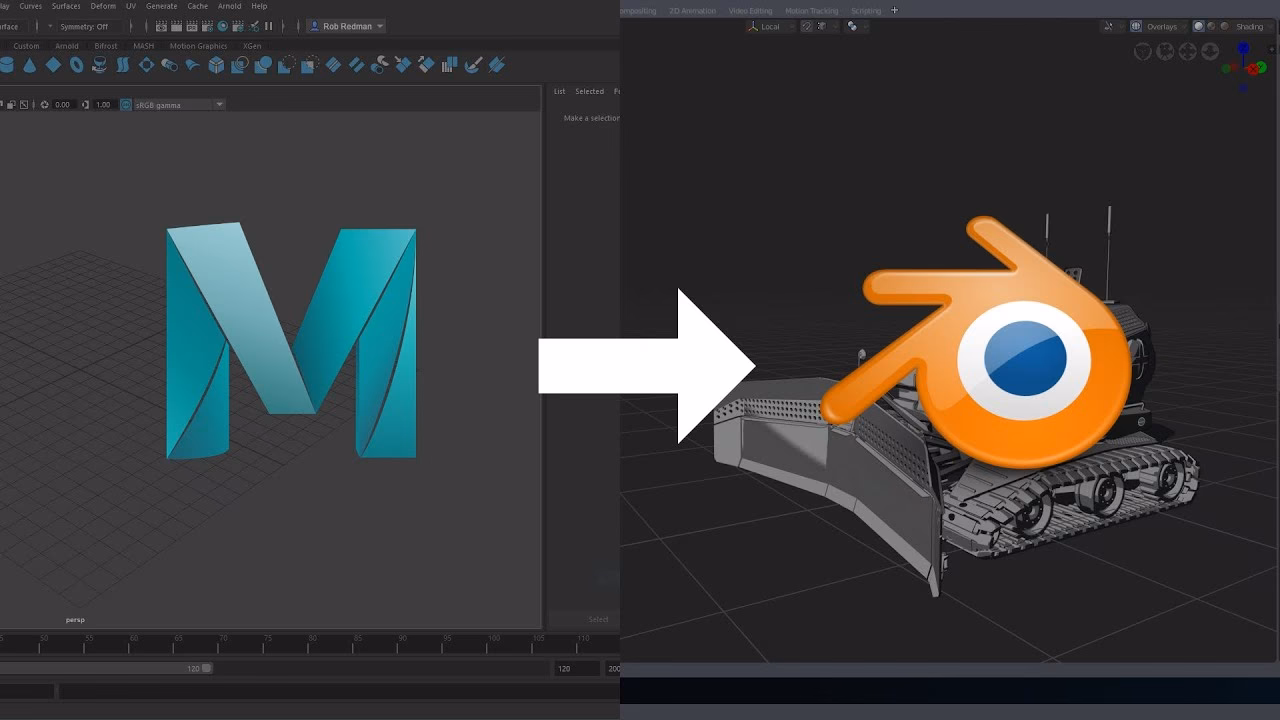Switch Blender's viewport to solid shading

tap(1198, 26)
